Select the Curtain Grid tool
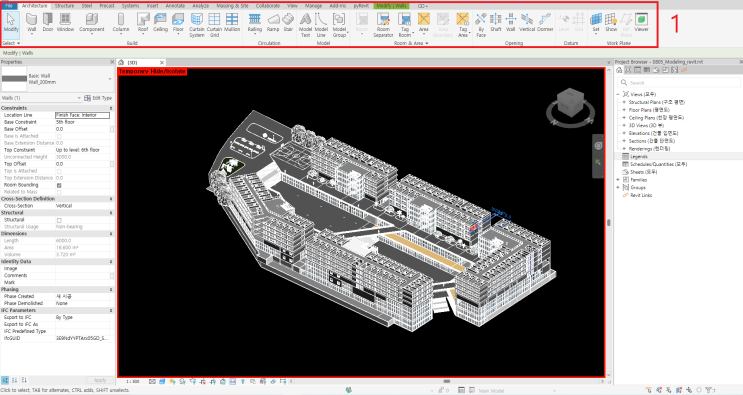 [x=214, y=25]
